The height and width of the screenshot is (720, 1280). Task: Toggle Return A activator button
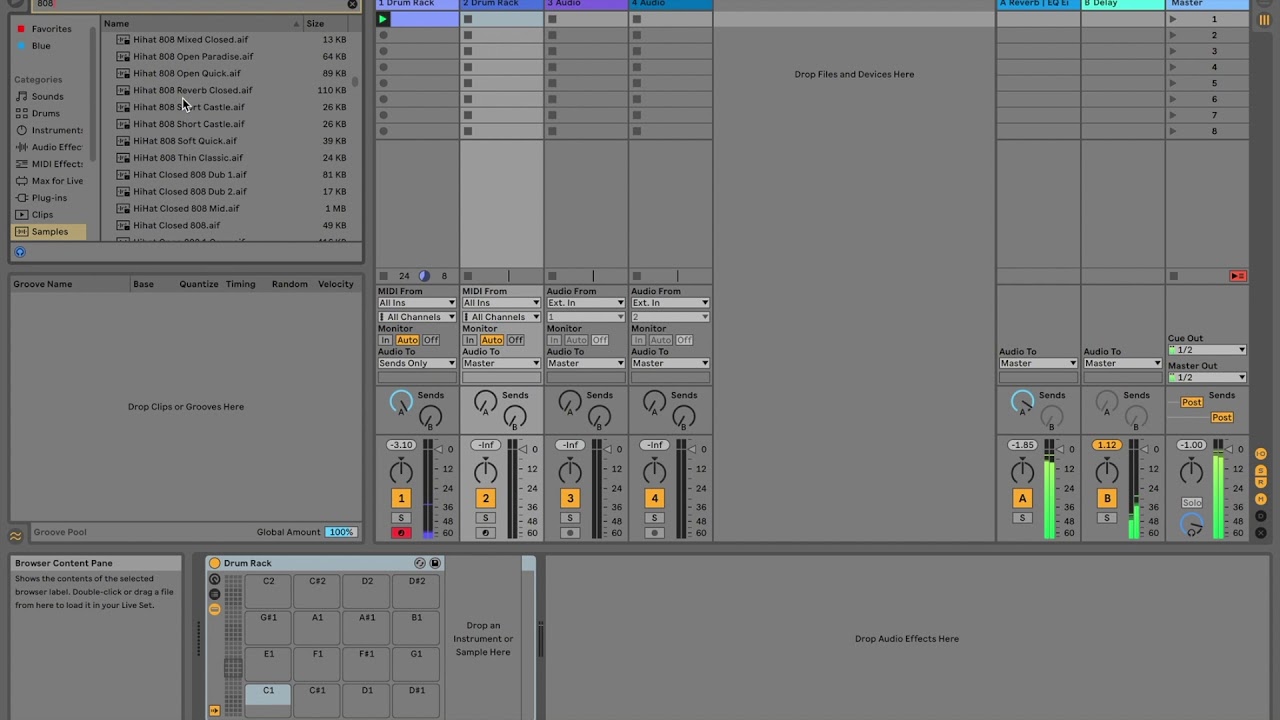click(x=1022, y=498)
